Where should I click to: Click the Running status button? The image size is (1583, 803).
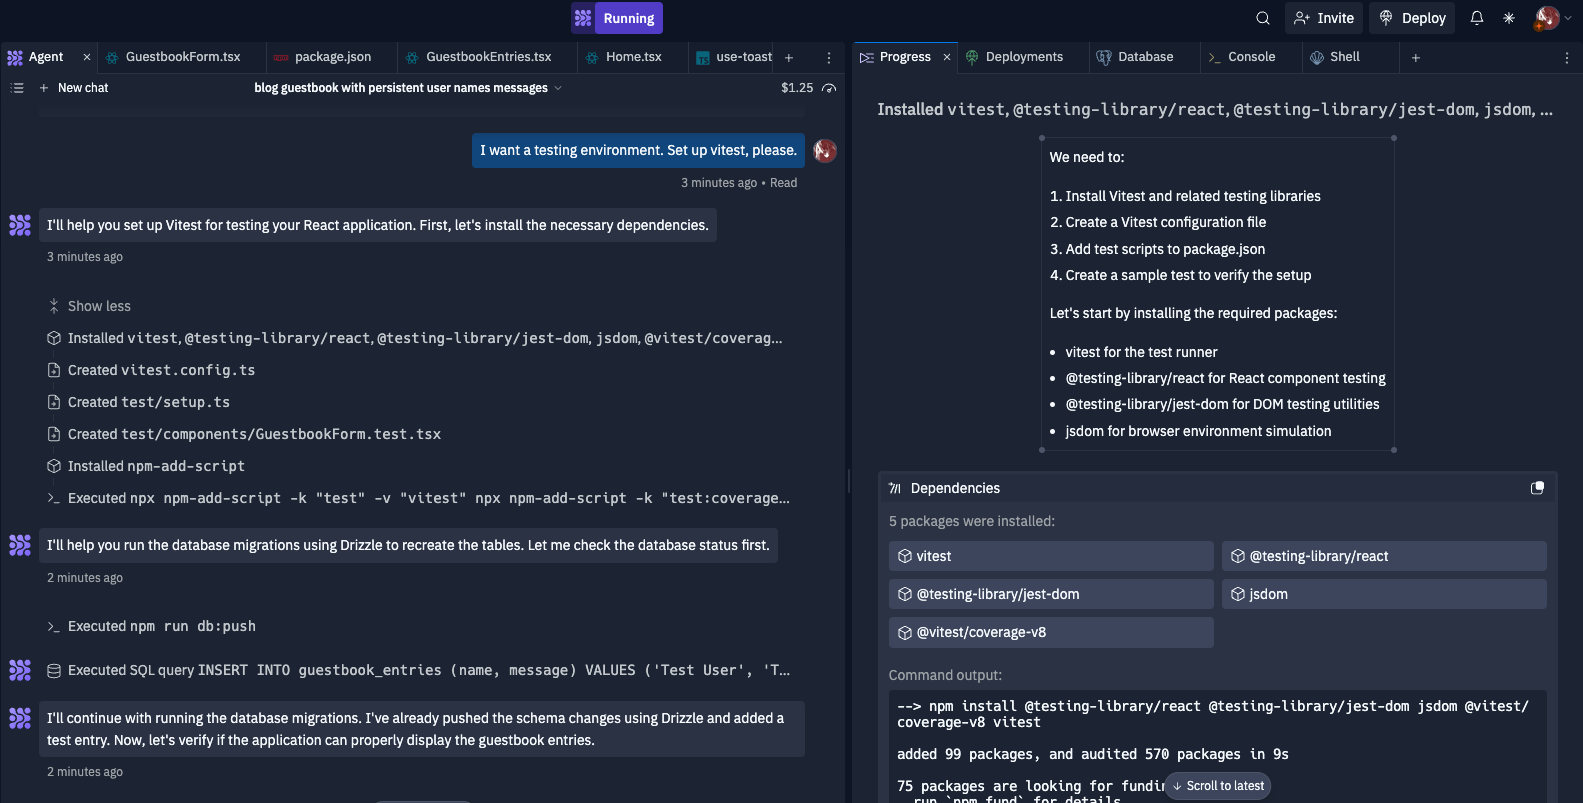click(629, 18)
